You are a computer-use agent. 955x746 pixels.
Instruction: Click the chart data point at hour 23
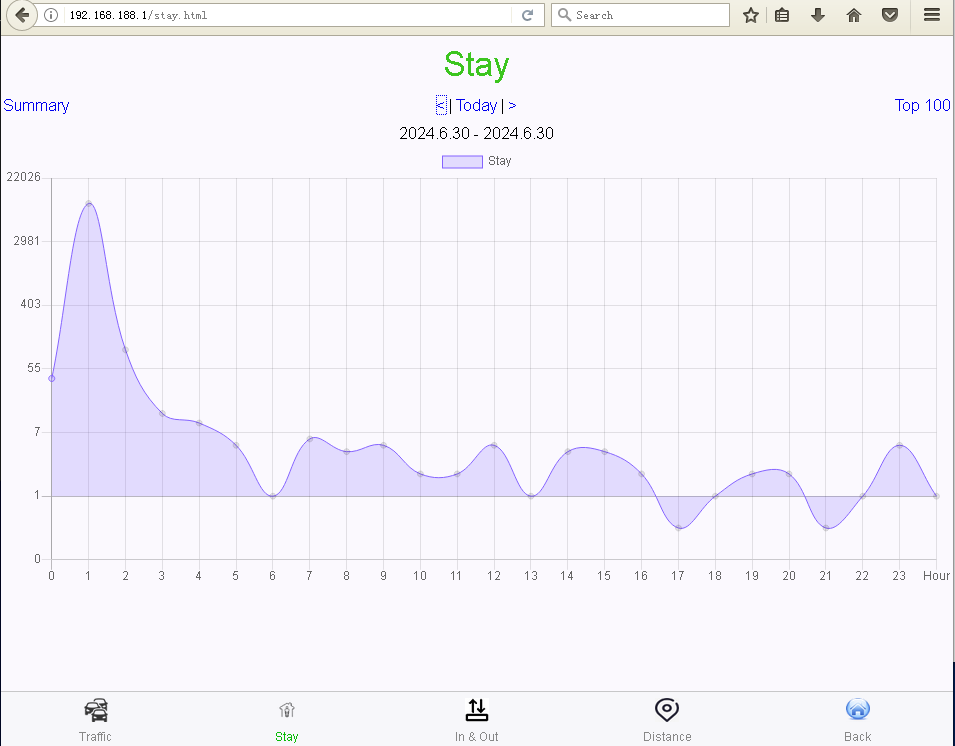point(900,446)
